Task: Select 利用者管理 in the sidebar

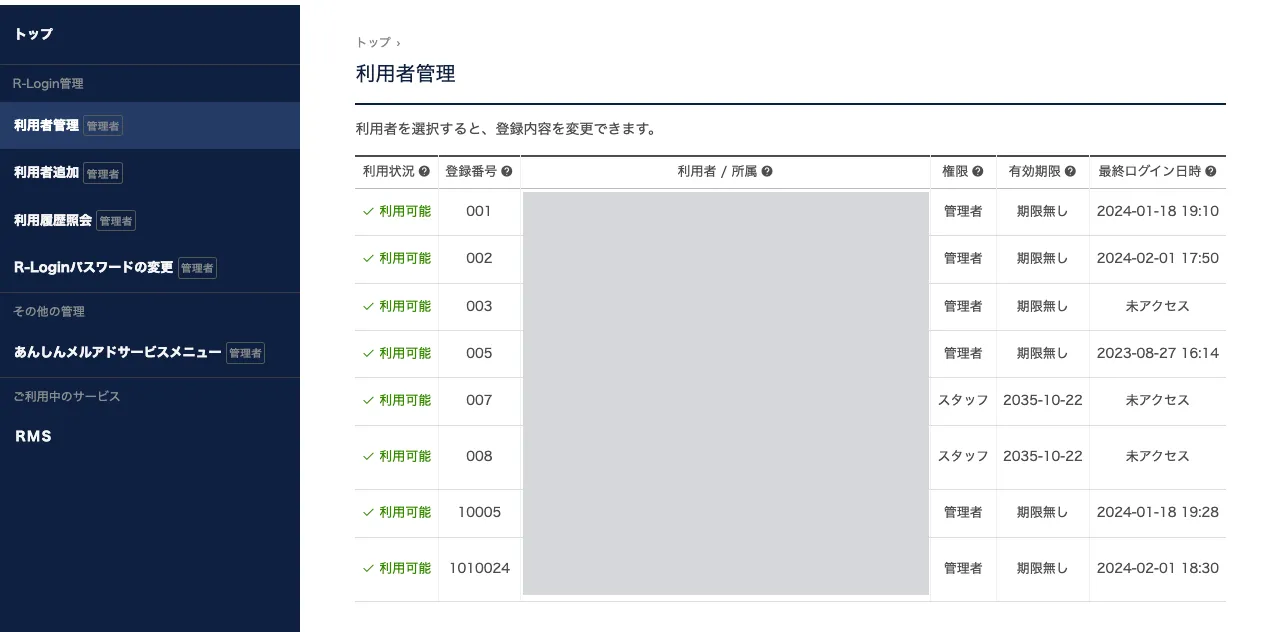Action: click(x=150, y=126)
